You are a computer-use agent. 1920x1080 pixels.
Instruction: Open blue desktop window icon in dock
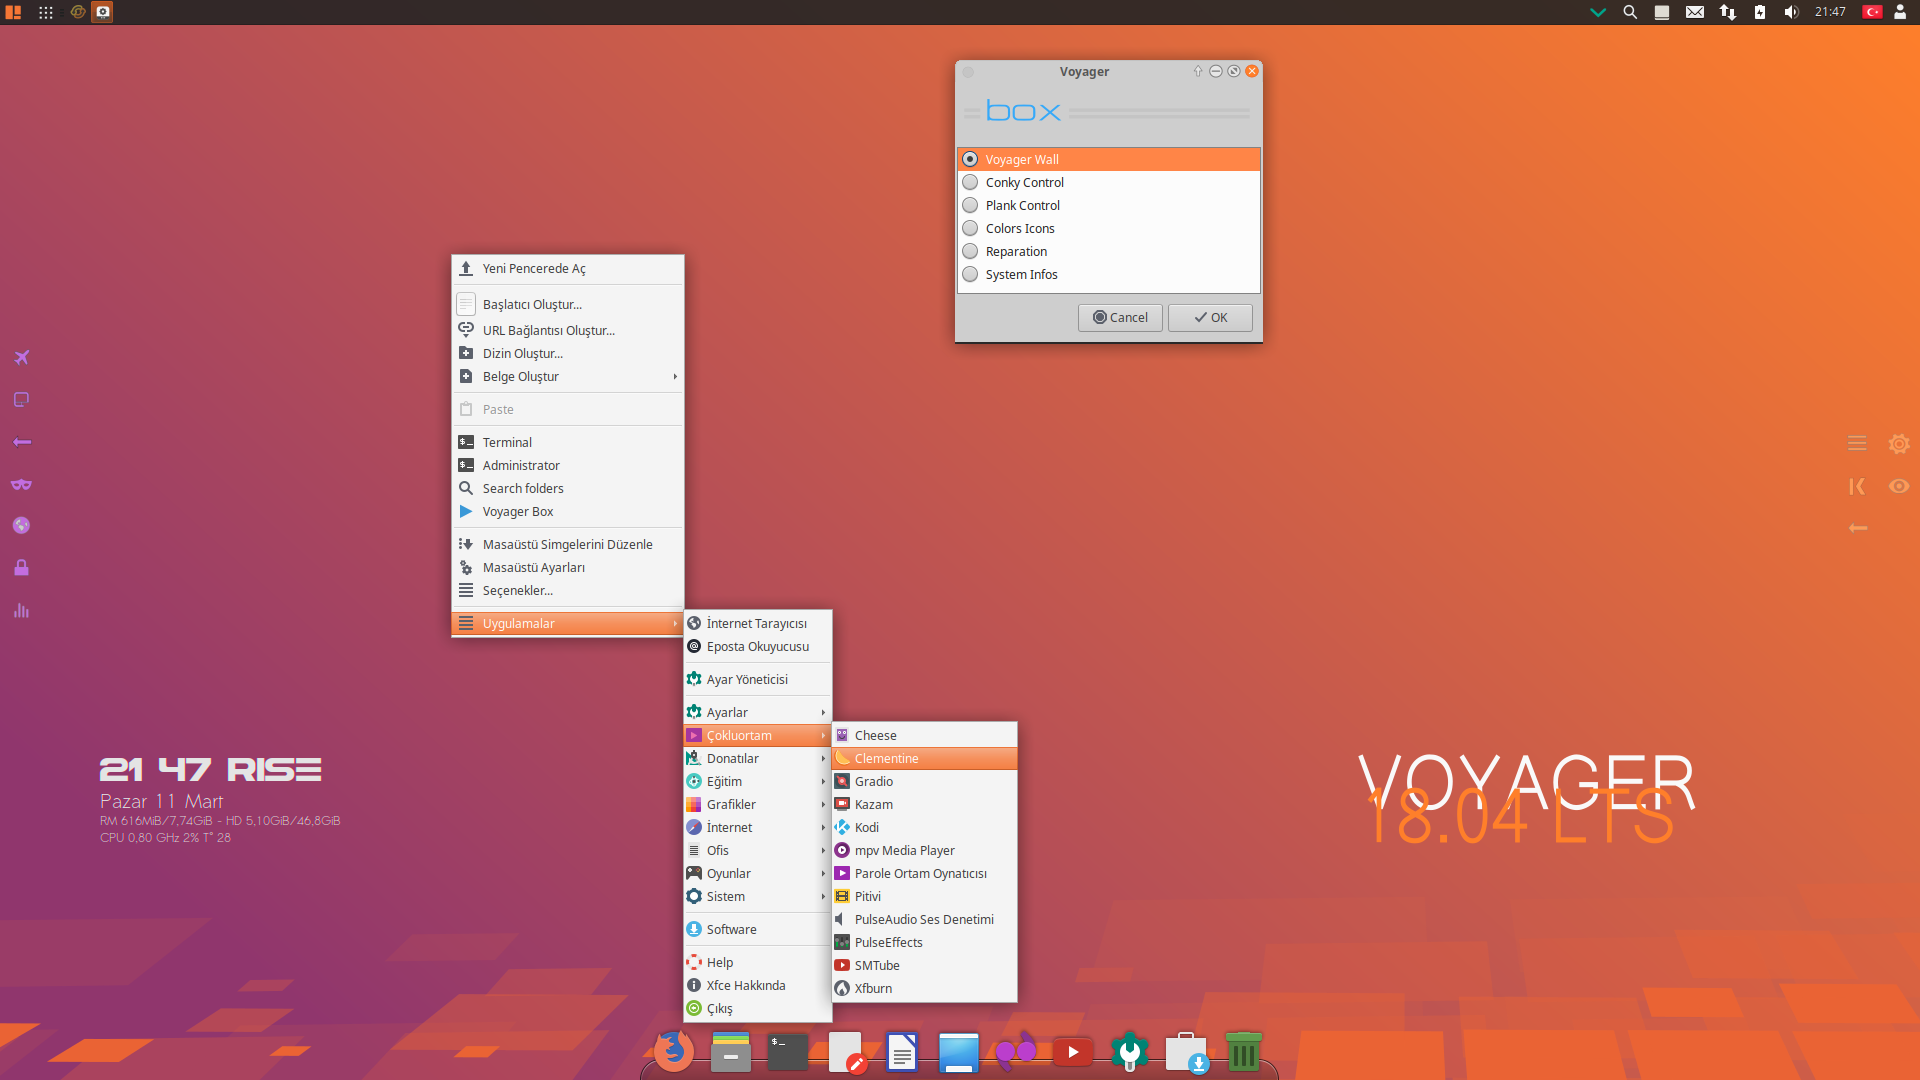coord(959,1052)
